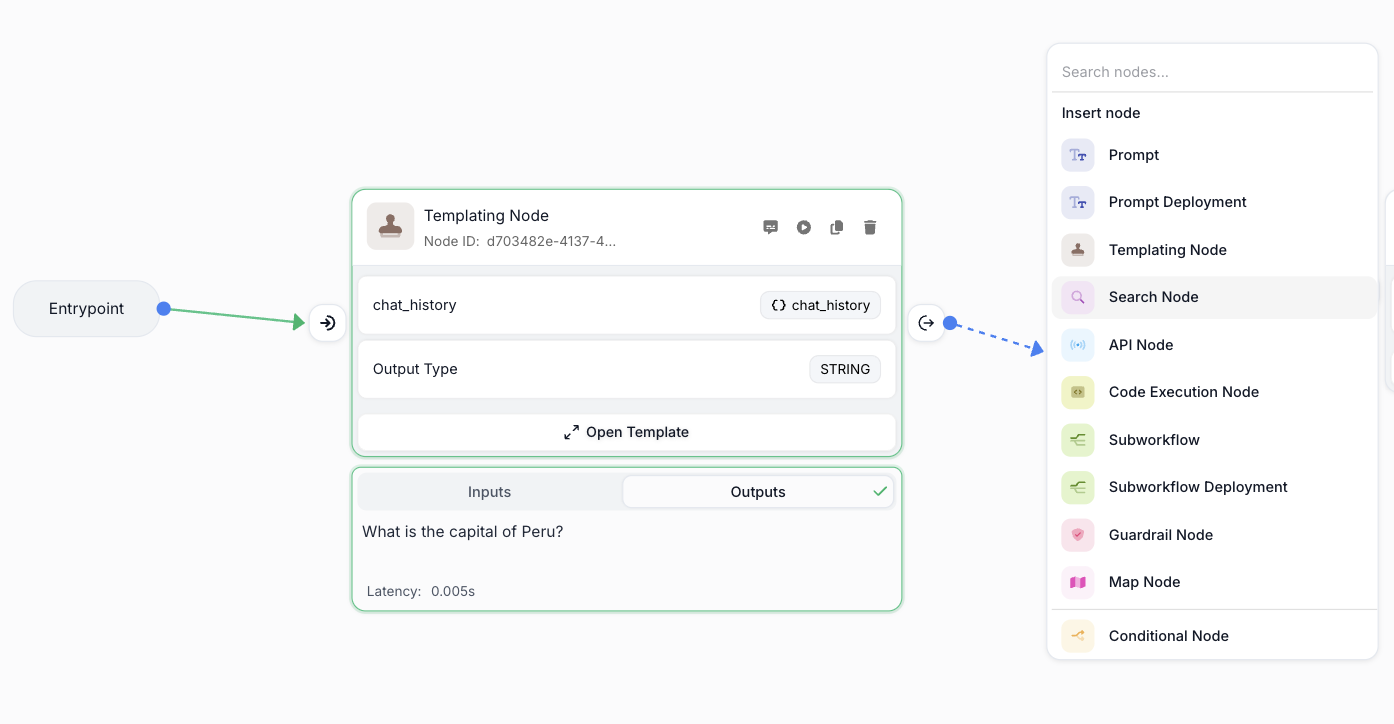
Task: Click the Node ID d703482e-4137-4... text
Action: click(x=520, y=241)
